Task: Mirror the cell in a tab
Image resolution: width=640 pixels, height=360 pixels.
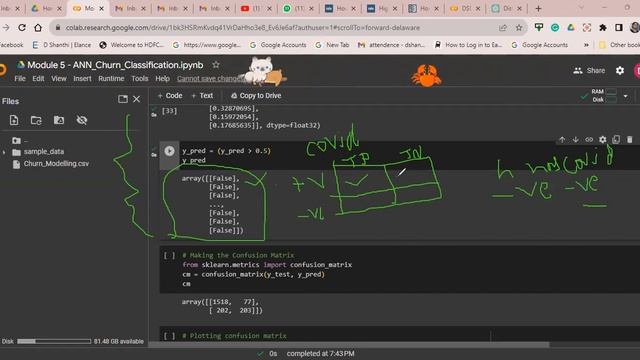Action: [x=616, y=140]
